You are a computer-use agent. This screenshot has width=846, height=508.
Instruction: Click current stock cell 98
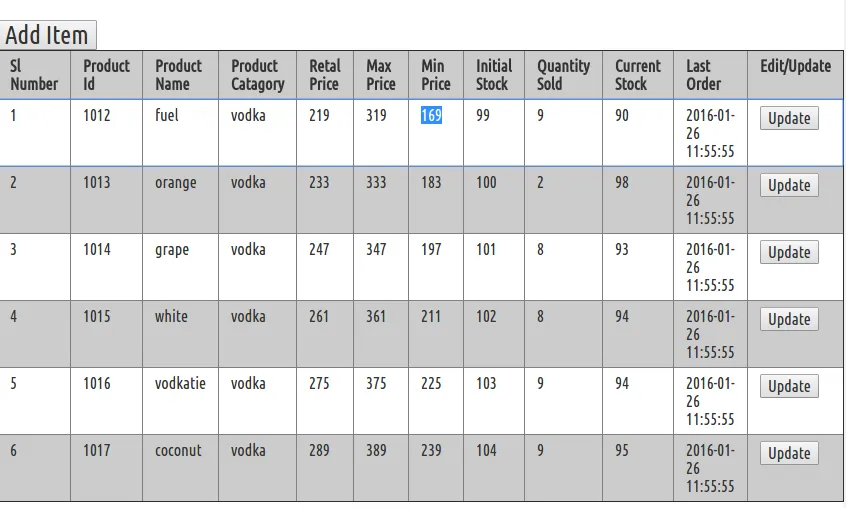(x=622, y=182)
